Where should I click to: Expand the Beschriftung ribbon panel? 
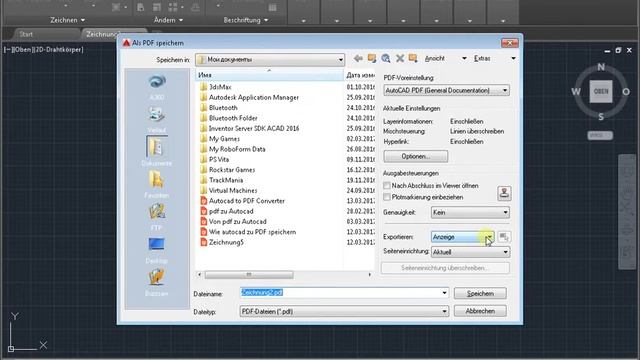(x=246, y=20)
